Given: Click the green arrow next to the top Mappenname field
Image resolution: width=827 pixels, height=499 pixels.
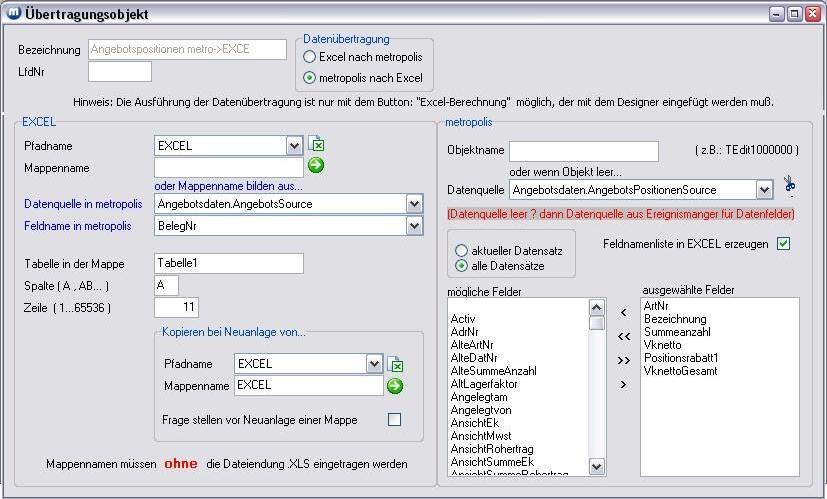Looking at the screenshot, I should click(x=316, y=166).
